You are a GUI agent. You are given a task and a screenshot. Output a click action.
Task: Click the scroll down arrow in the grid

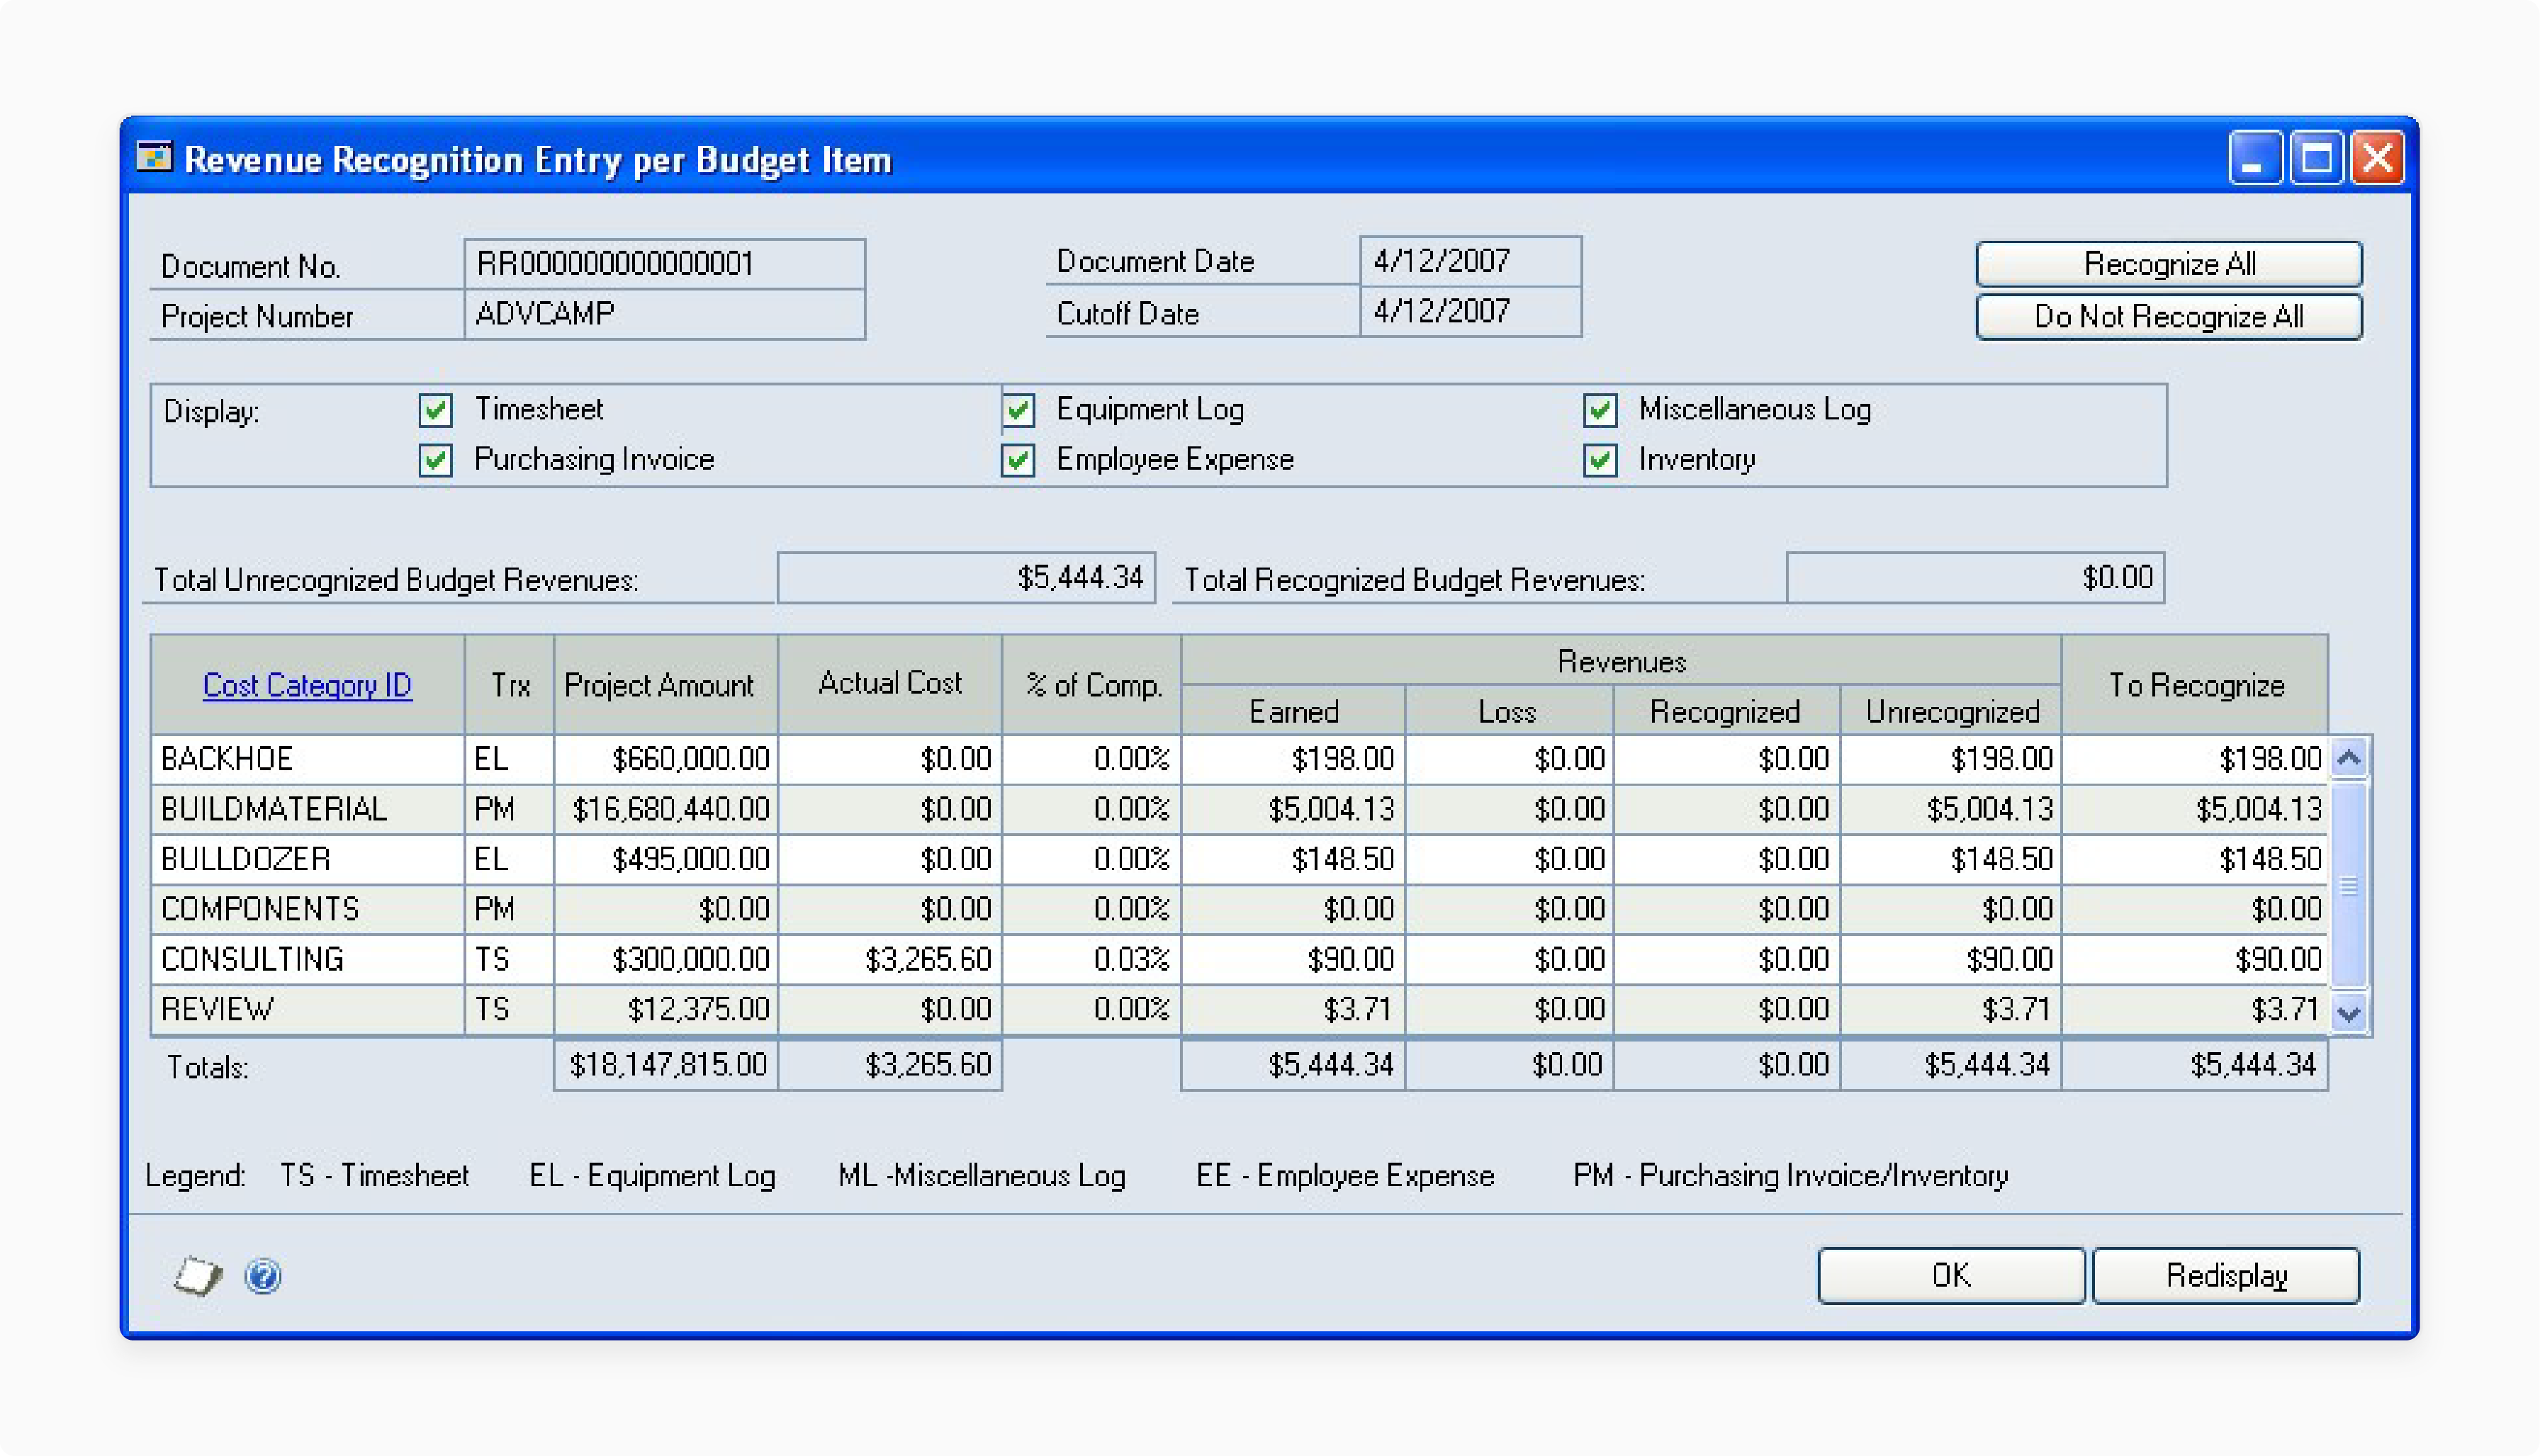point(2349,1013)
